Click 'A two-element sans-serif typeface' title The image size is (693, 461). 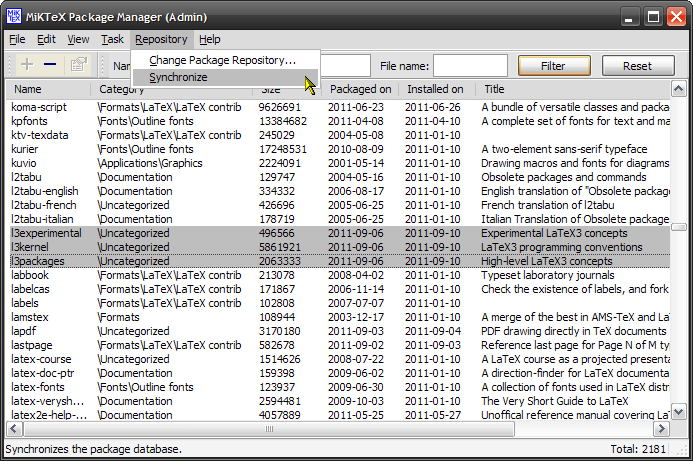[x=564, y=149]
